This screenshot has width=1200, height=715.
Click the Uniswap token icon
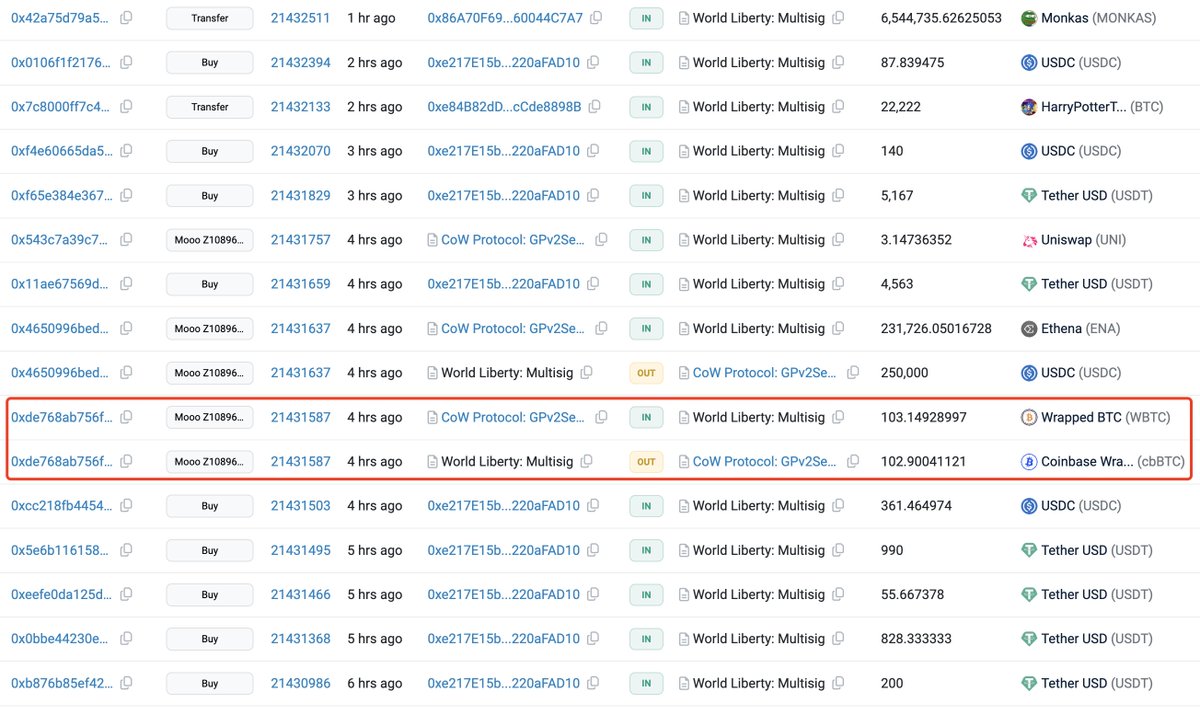(x=1028, y=240)
